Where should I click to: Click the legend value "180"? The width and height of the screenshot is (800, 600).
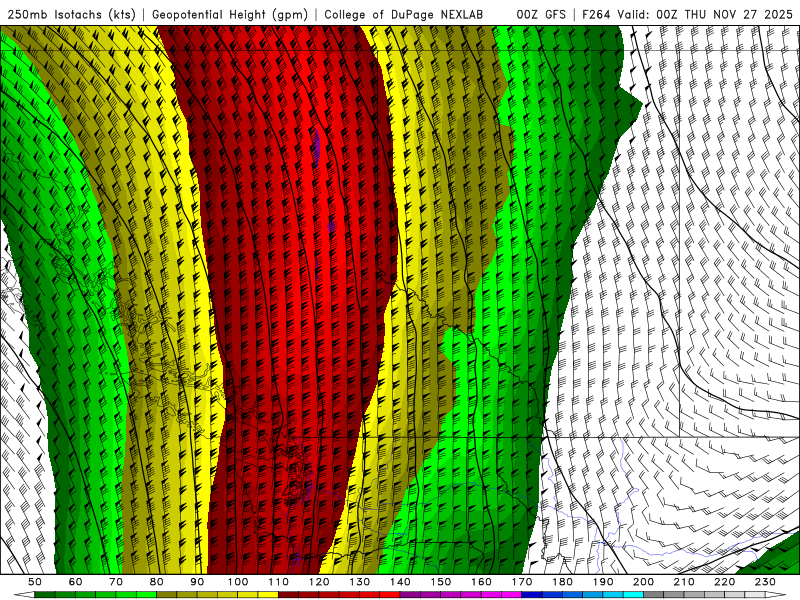[x=562, y=582]
